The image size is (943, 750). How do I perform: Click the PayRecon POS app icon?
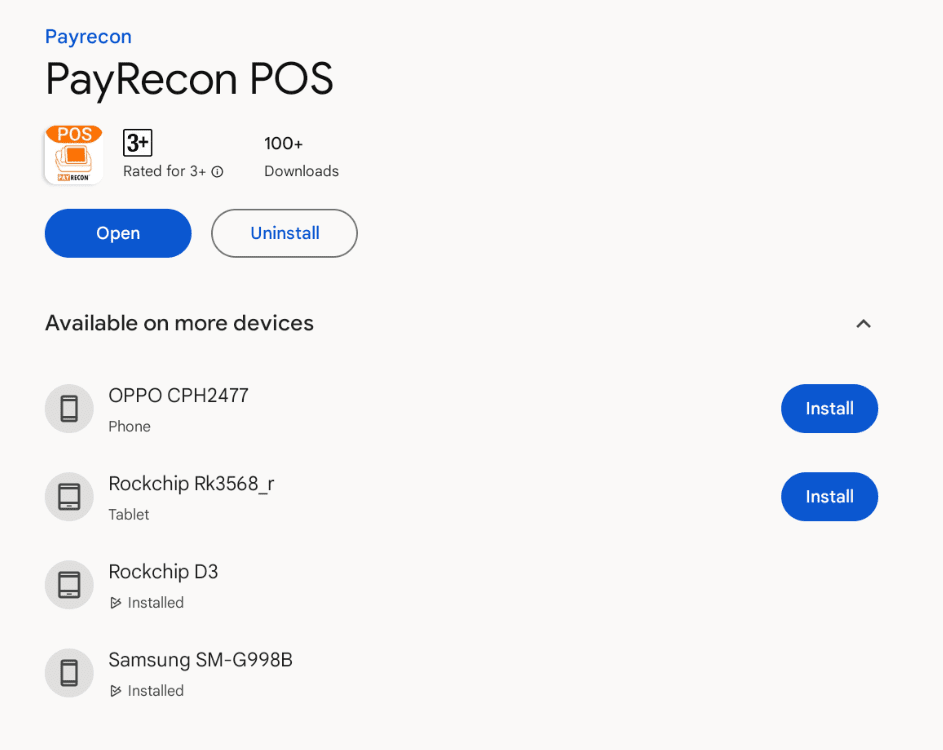tap(74, 155)
